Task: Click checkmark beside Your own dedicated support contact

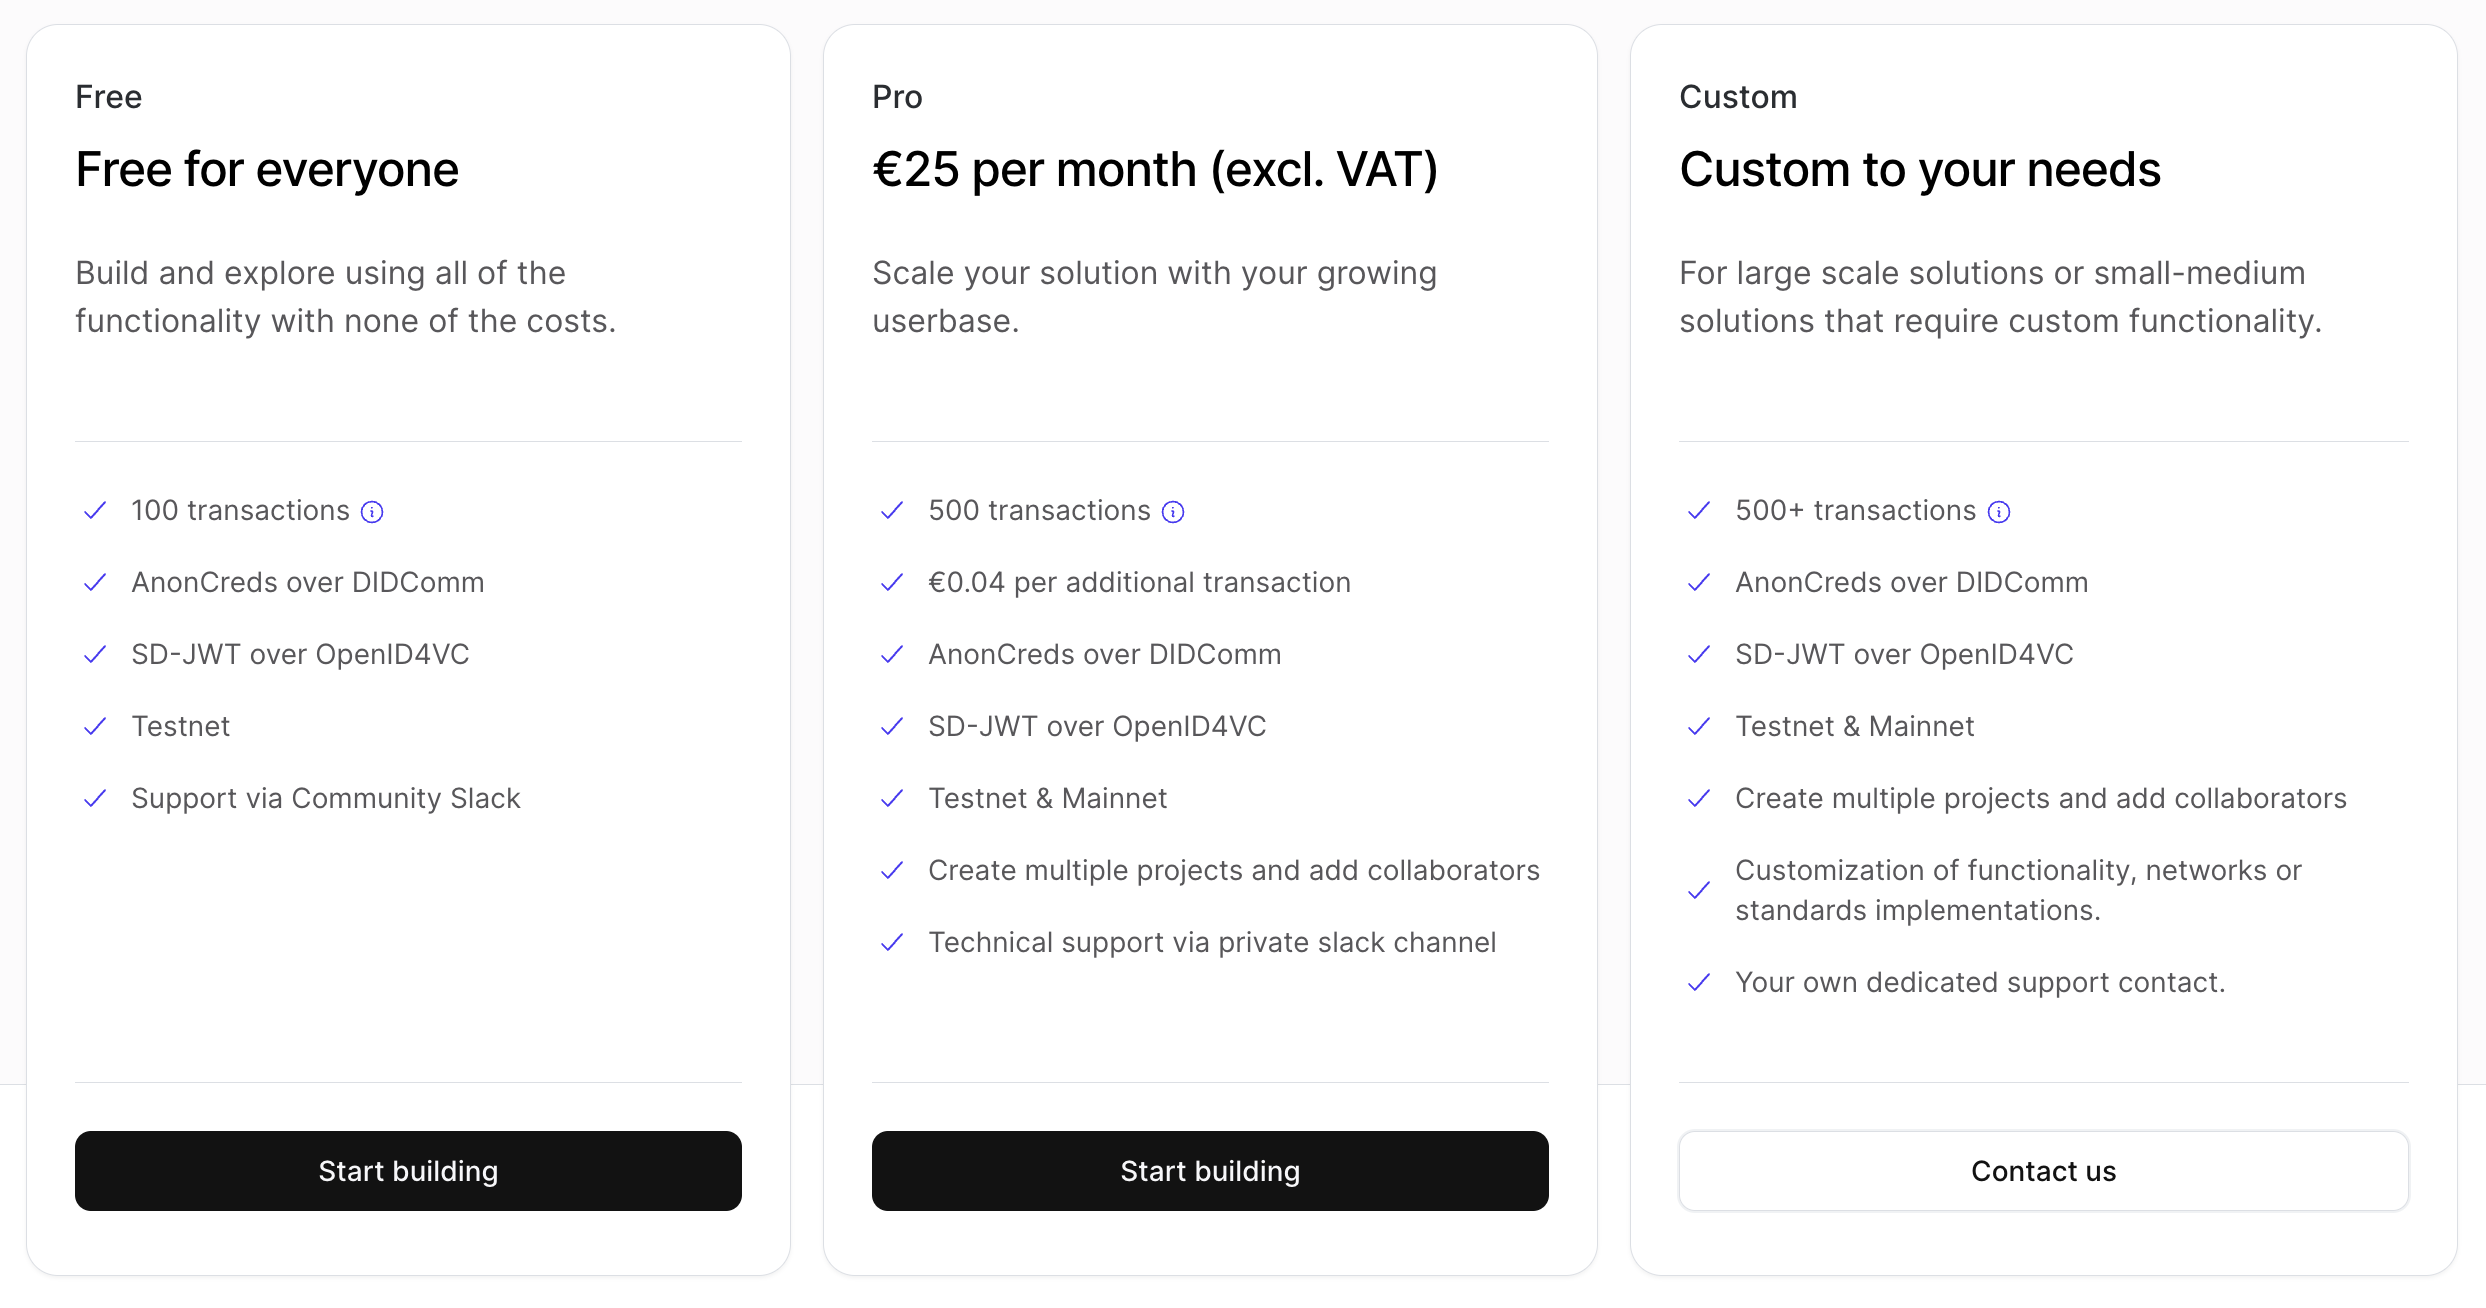Action: 1699,982
